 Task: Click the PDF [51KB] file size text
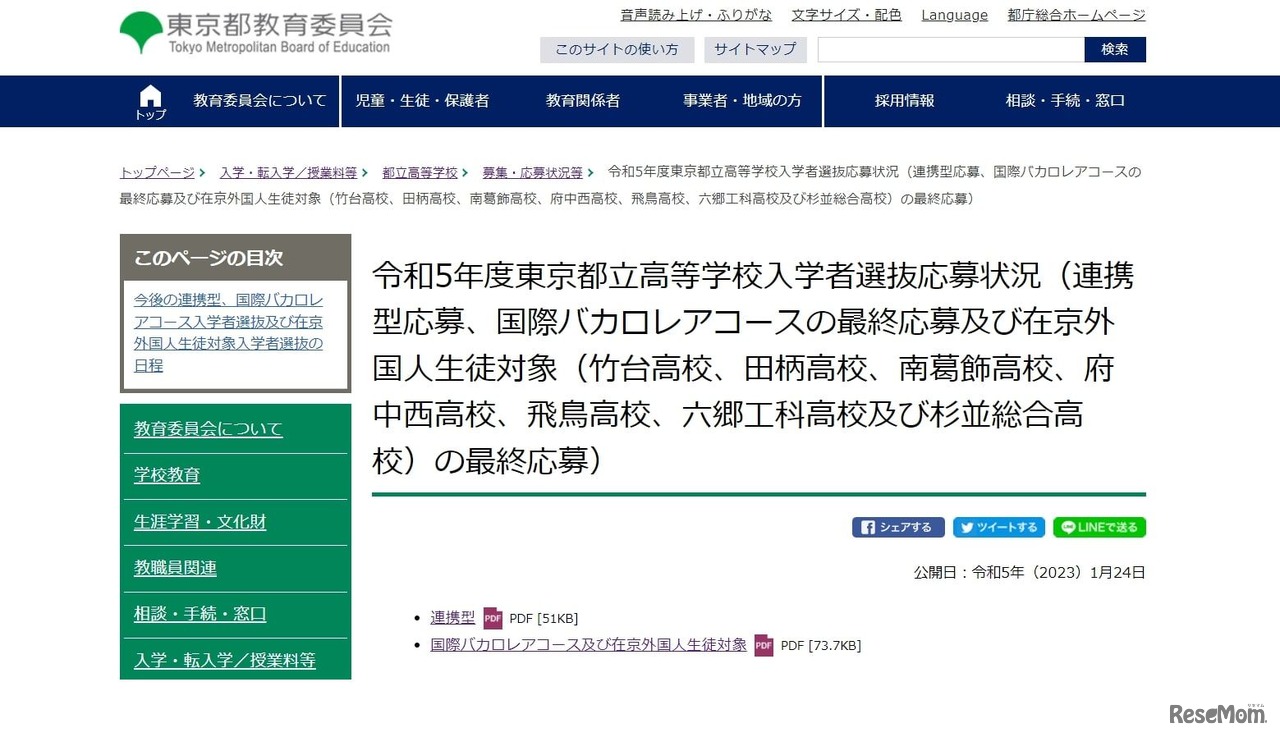pyautogui.click(x=544, y=618)
